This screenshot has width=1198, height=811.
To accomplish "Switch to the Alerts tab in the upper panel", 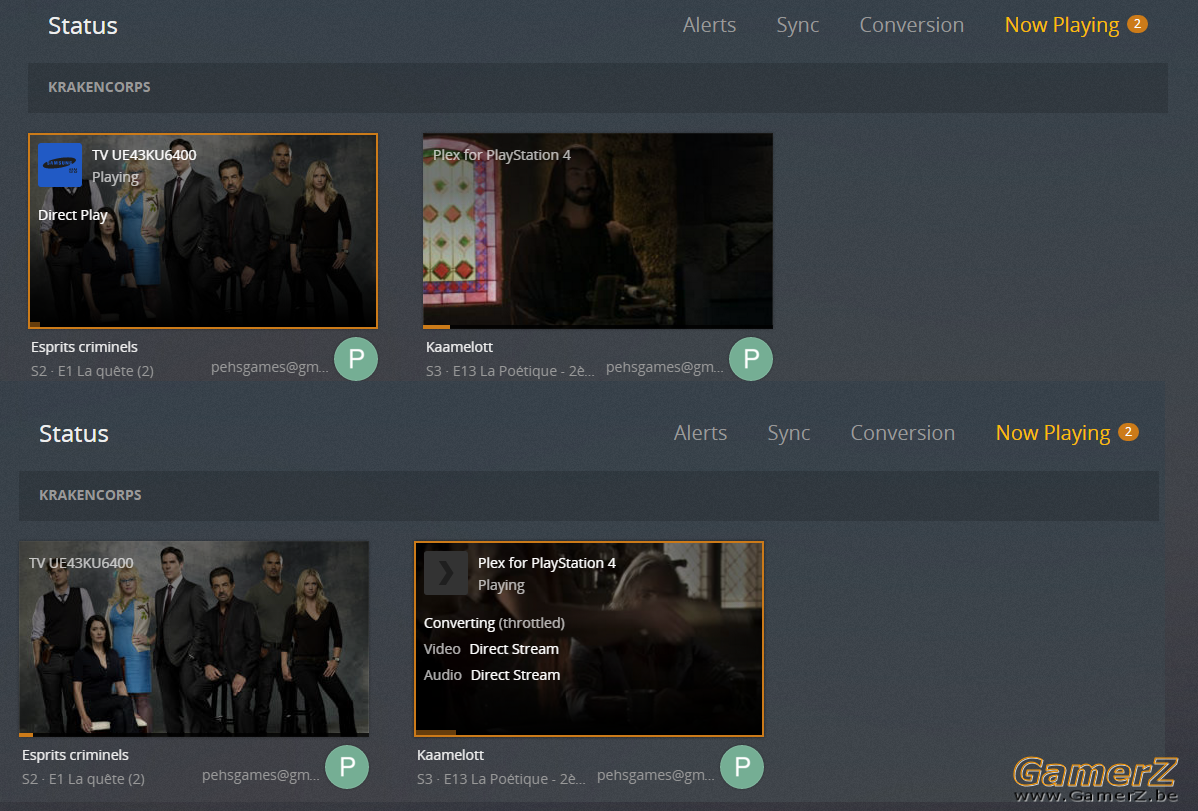I will [x=709, y=25].
